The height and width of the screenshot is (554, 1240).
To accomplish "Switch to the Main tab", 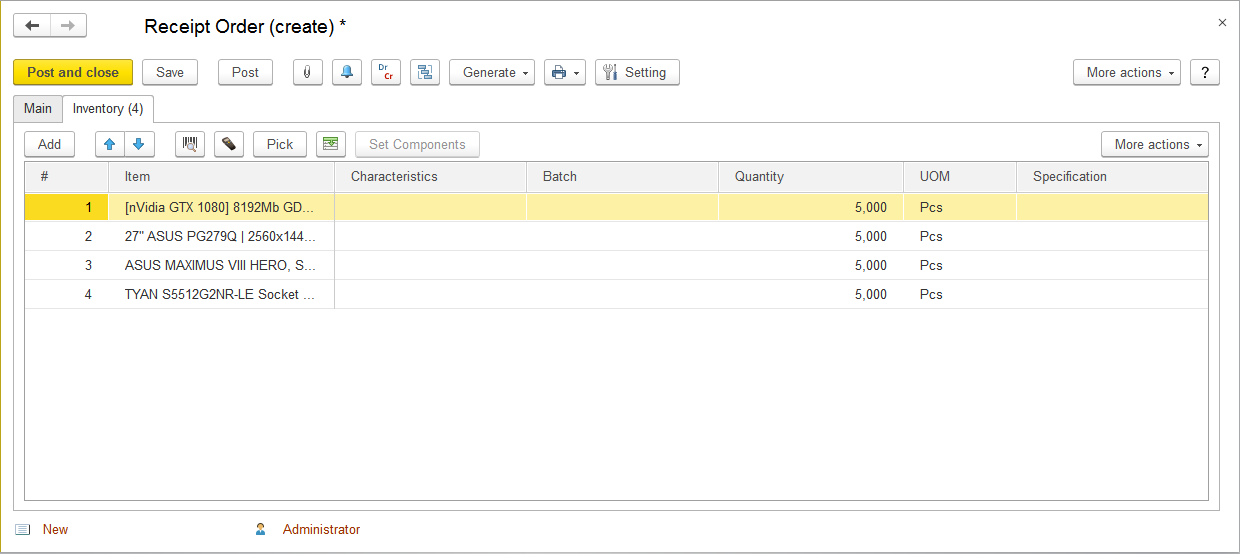I will click(x=38, y=109).
